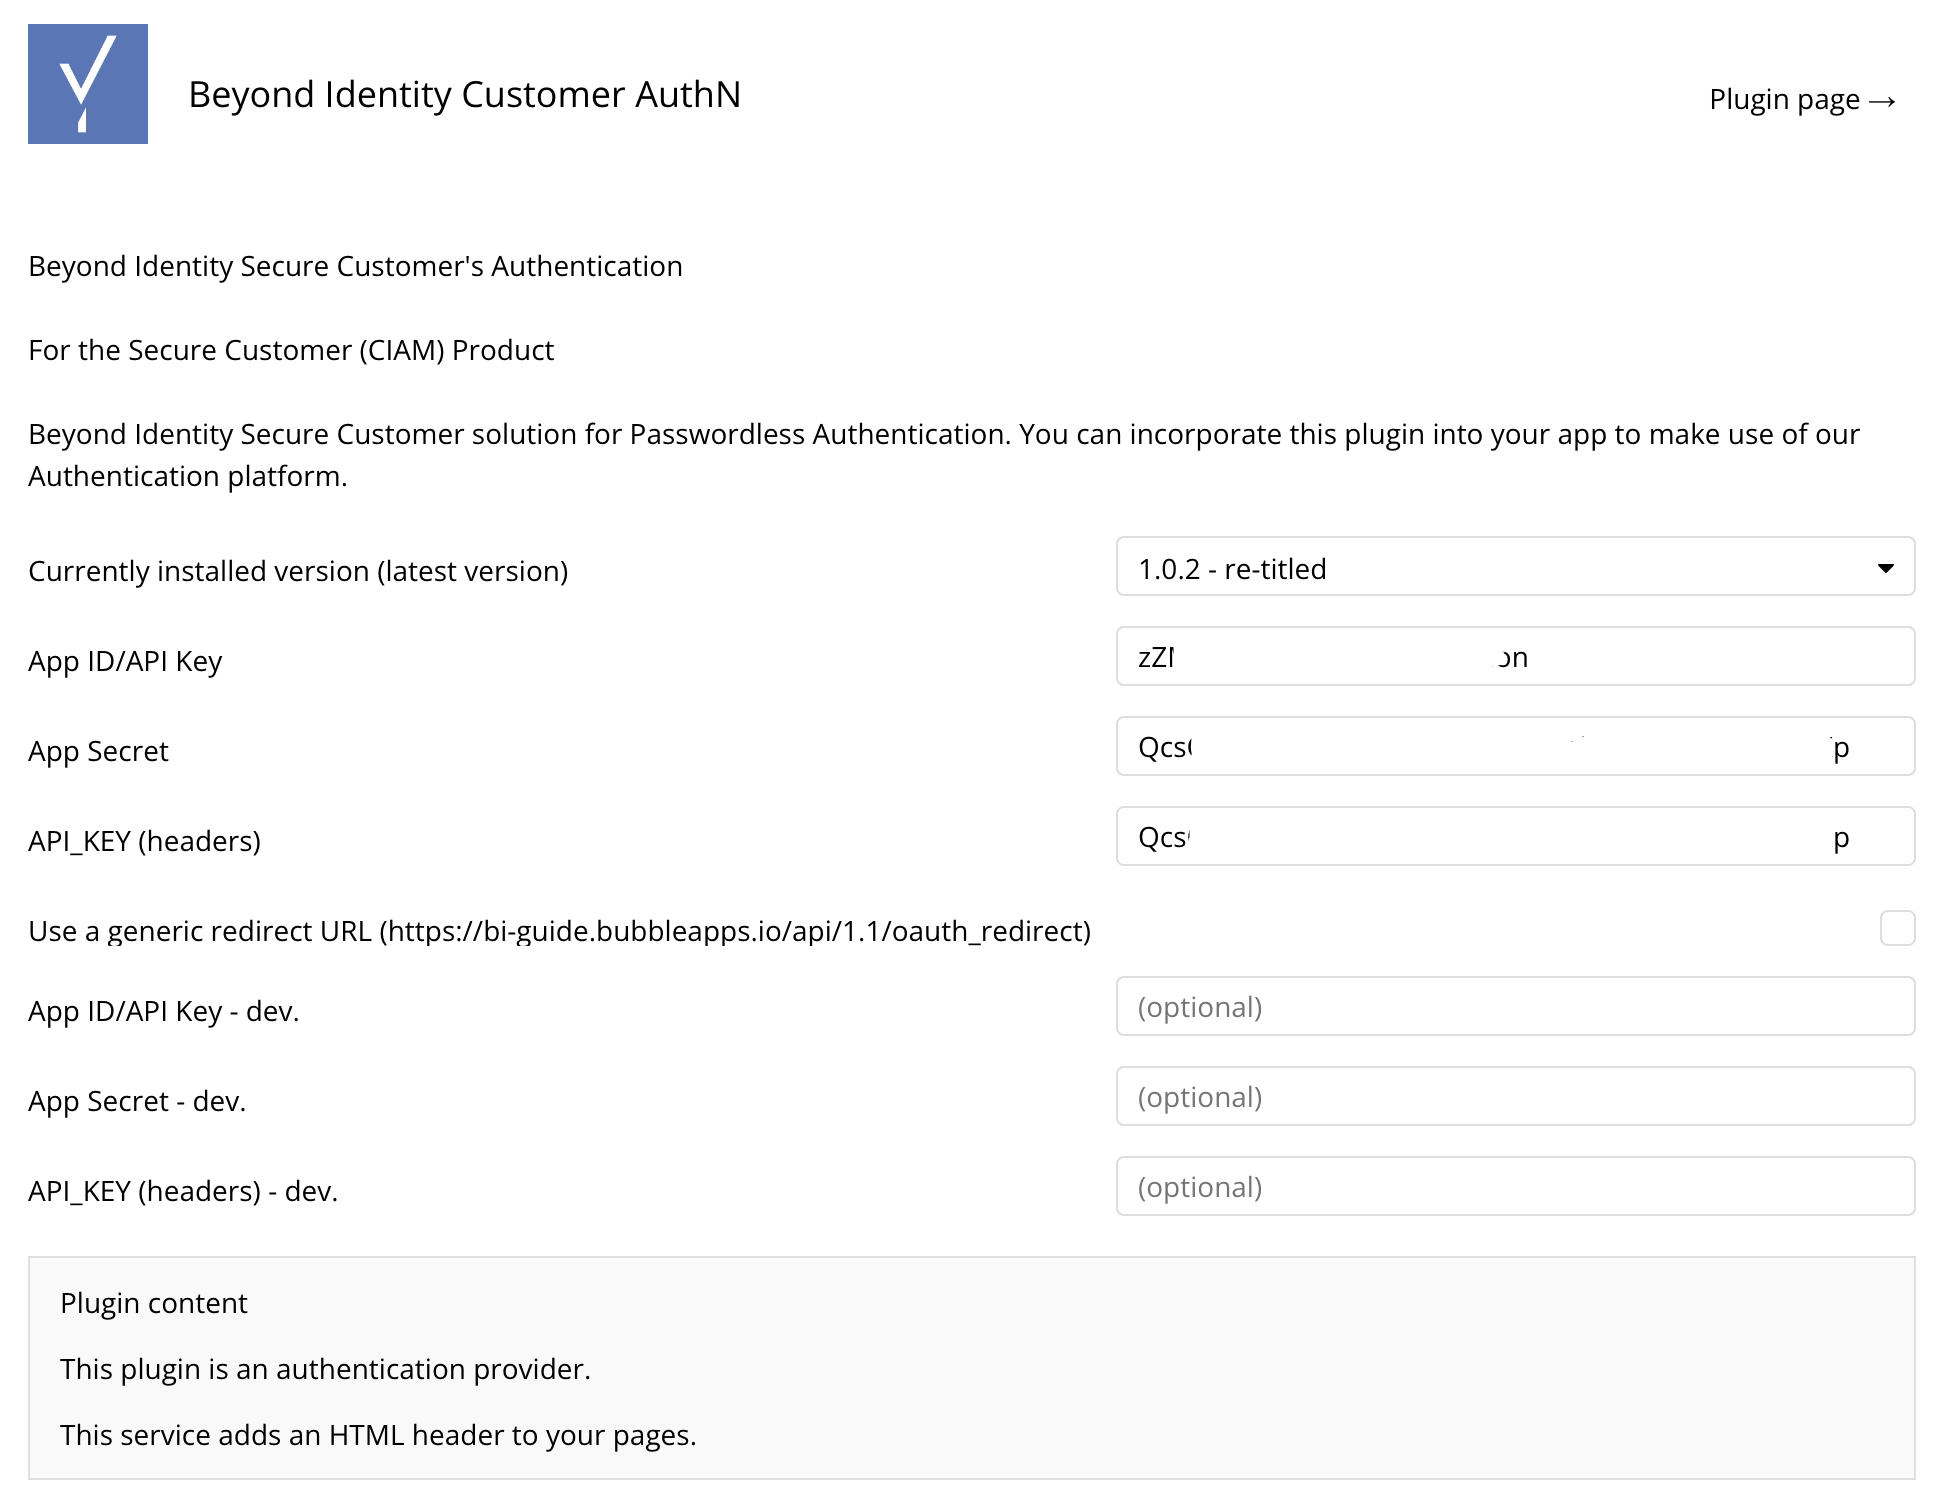Click the API_KEY (headers) input field
This screenshot has width=1938, height=1510.
pyautogui.click(x=1515, y=837)
